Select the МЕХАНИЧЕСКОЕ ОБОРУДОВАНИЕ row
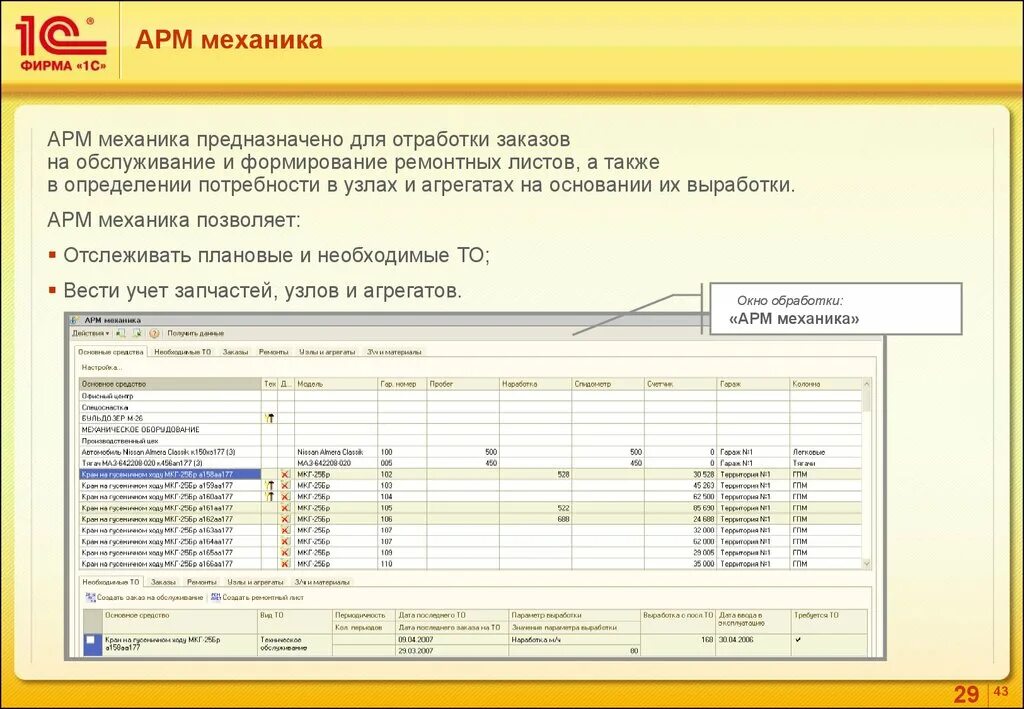This screenshot has height=709, width=1024. [x=470, y=430]
